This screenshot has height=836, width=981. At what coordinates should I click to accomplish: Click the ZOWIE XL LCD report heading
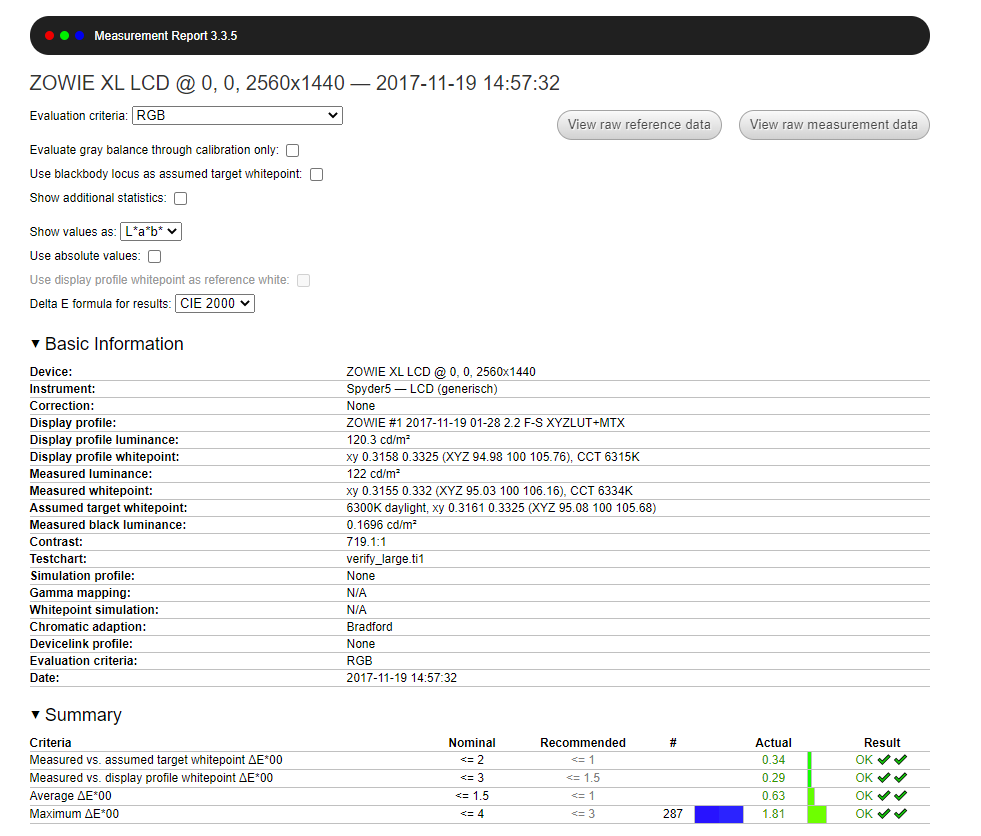[x=295, y=83]
